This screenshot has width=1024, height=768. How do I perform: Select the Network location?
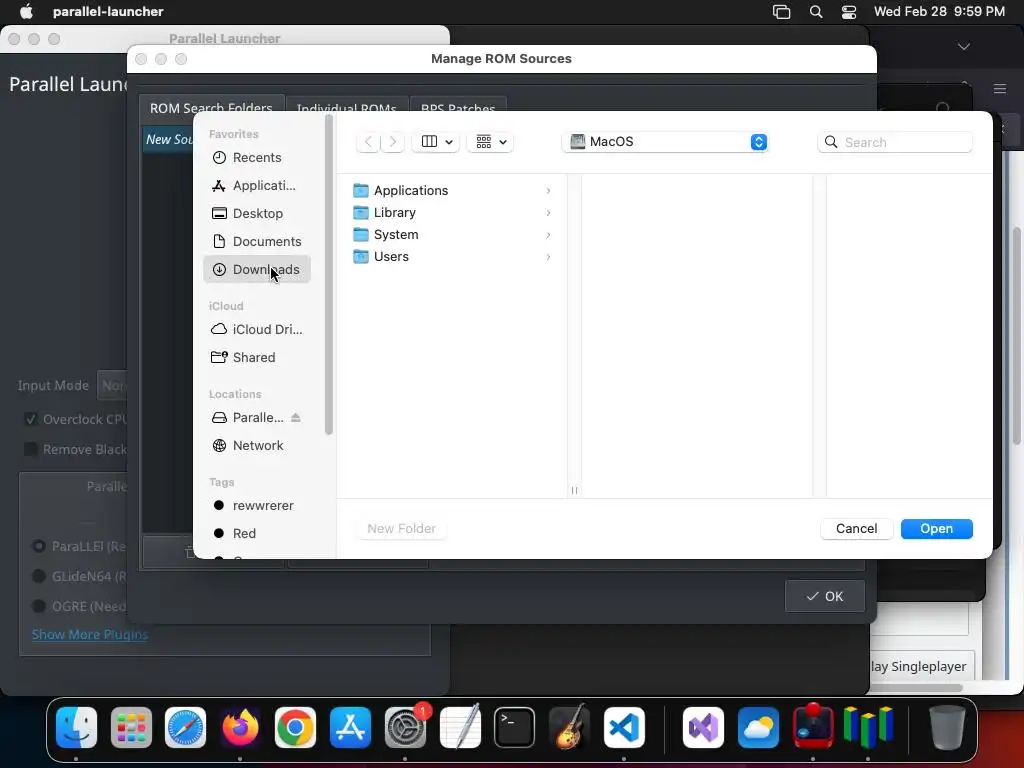tap(257, 445)
